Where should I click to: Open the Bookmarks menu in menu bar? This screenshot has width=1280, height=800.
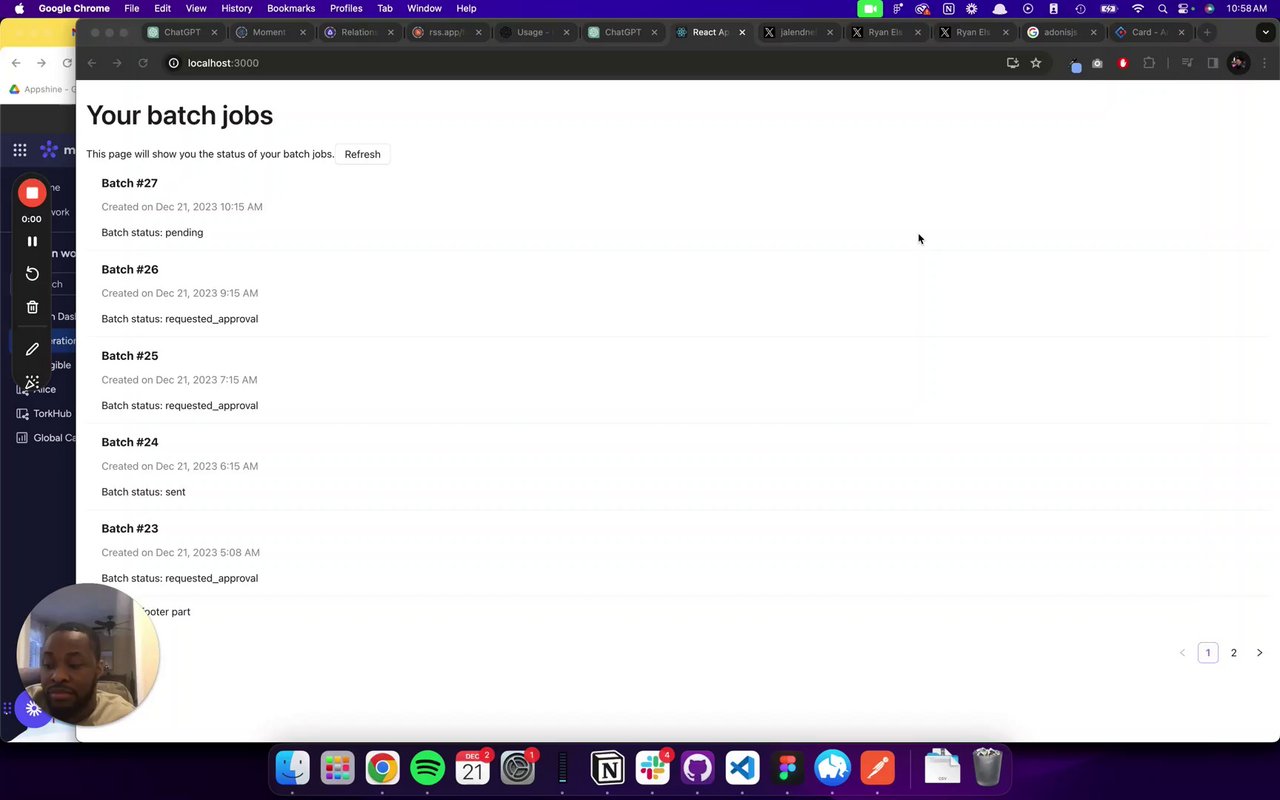pyautogui.click(x=291, y=8)
